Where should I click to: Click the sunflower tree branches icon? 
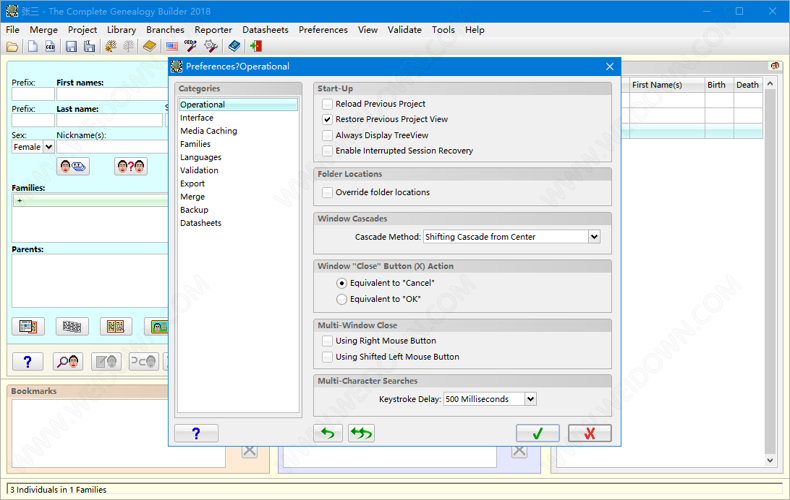tap(111, 47)
